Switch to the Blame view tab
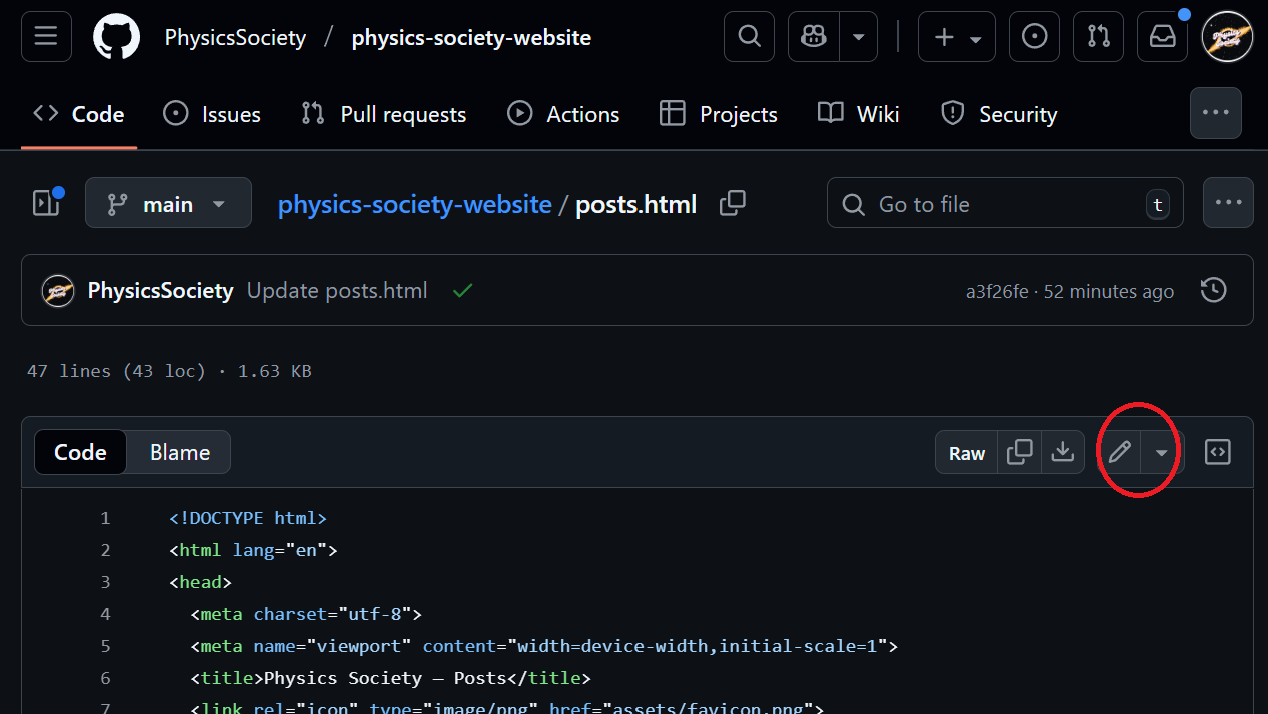This screenshot has width=1268, height=714. pos(179,452)
